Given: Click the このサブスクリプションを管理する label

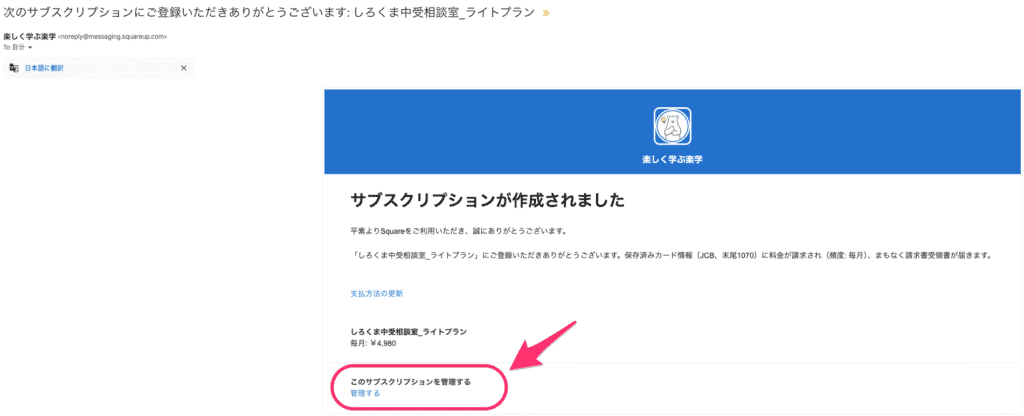Looking at the screenshot, I should click(x=411, y=382).
